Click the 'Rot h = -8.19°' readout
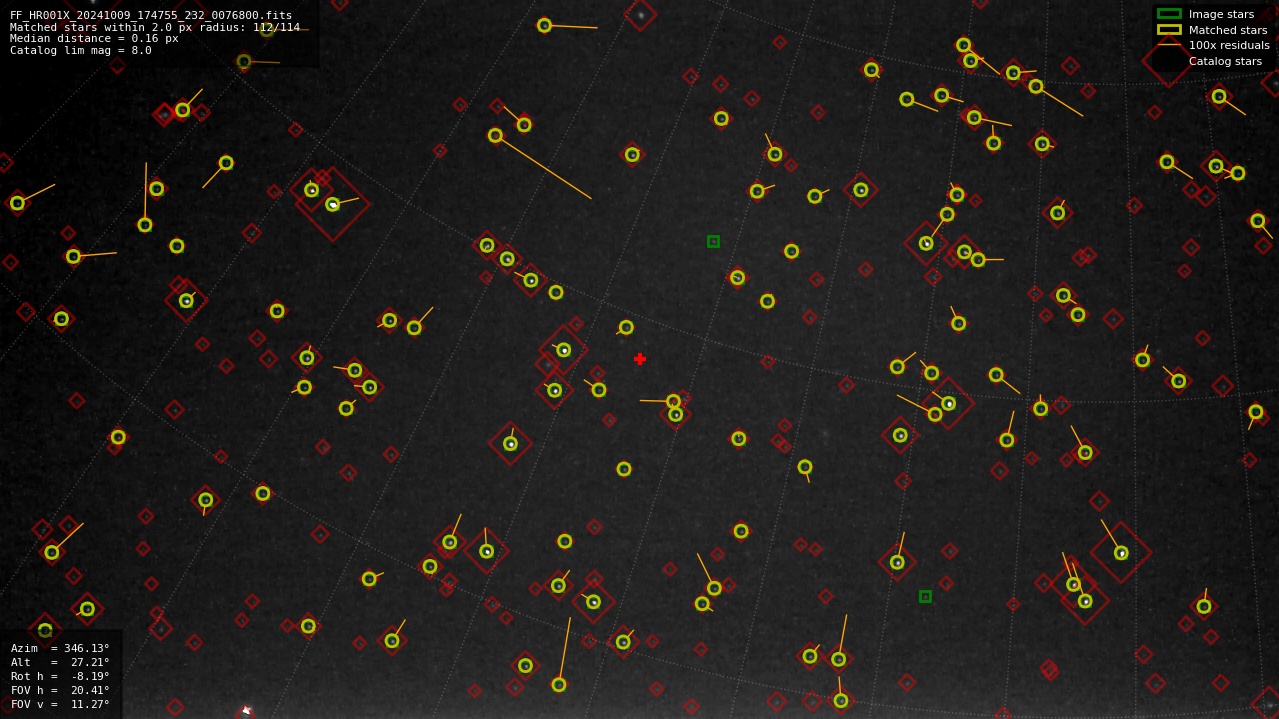 [x=60, y=676]
